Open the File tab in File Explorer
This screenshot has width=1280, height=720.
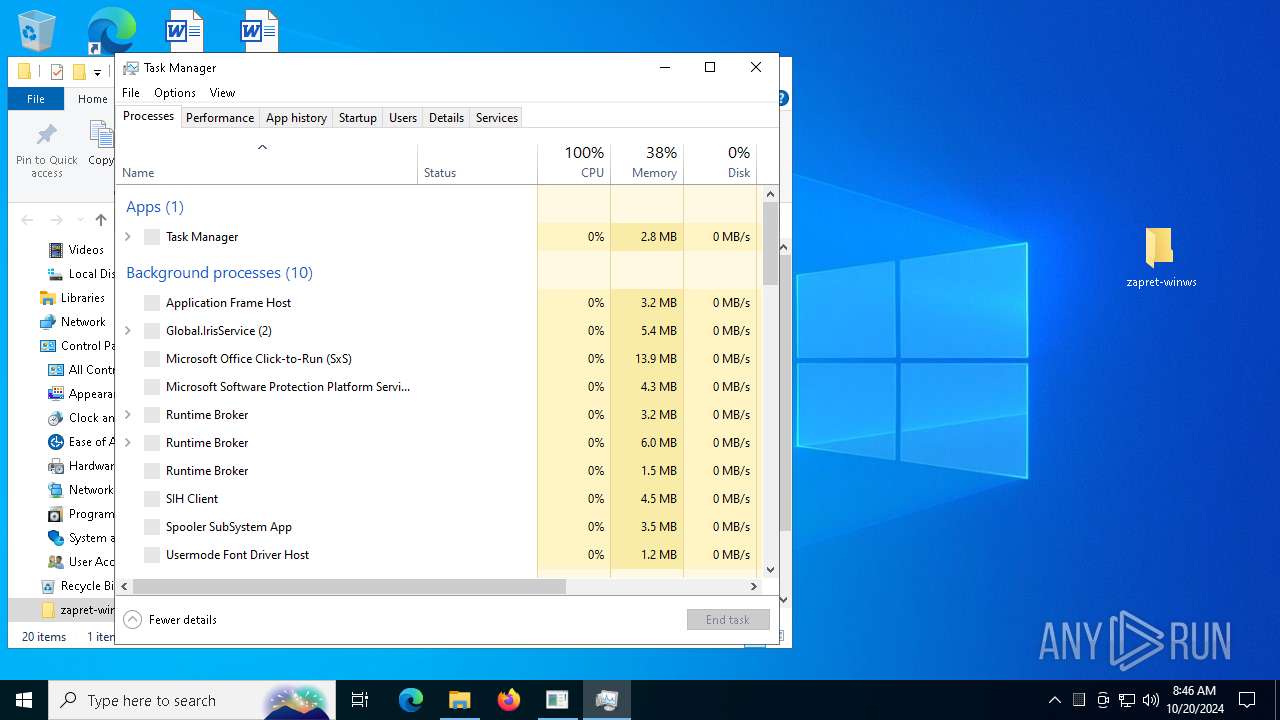pyautogui.click(x=36, y=99)
